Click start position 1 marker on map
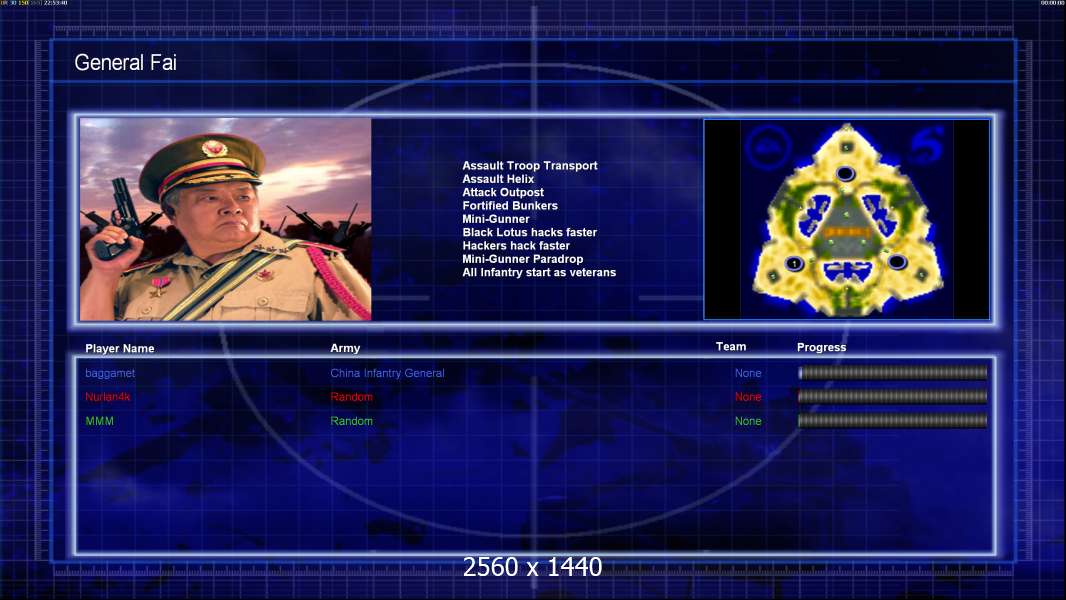Screen dimensions: 1066x600 pos(794,264)
